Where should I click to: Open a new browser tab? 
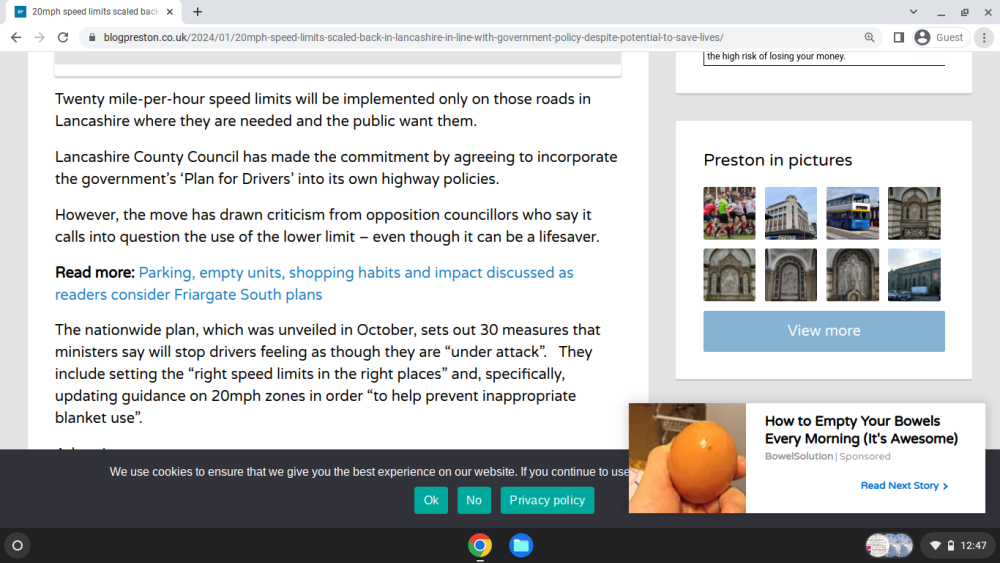click(x=198, y=11)
